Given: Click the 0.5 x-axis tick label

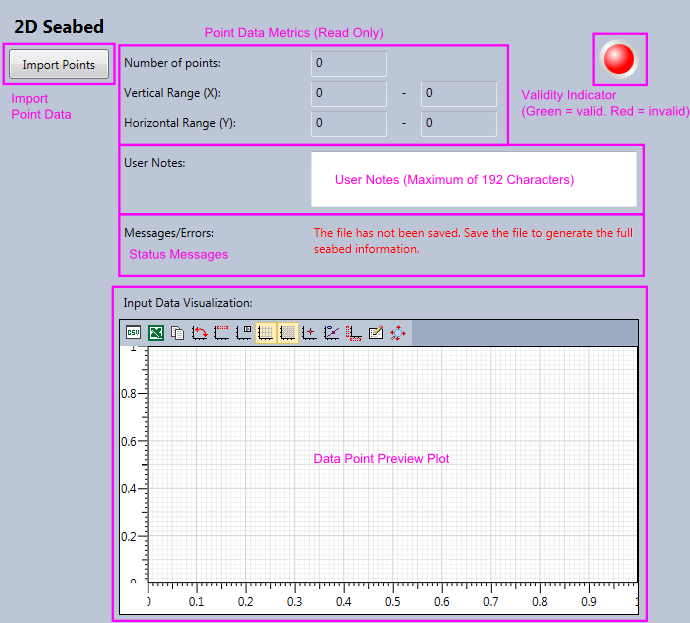Looking at the screenshot, I should (x=393, y=601).
